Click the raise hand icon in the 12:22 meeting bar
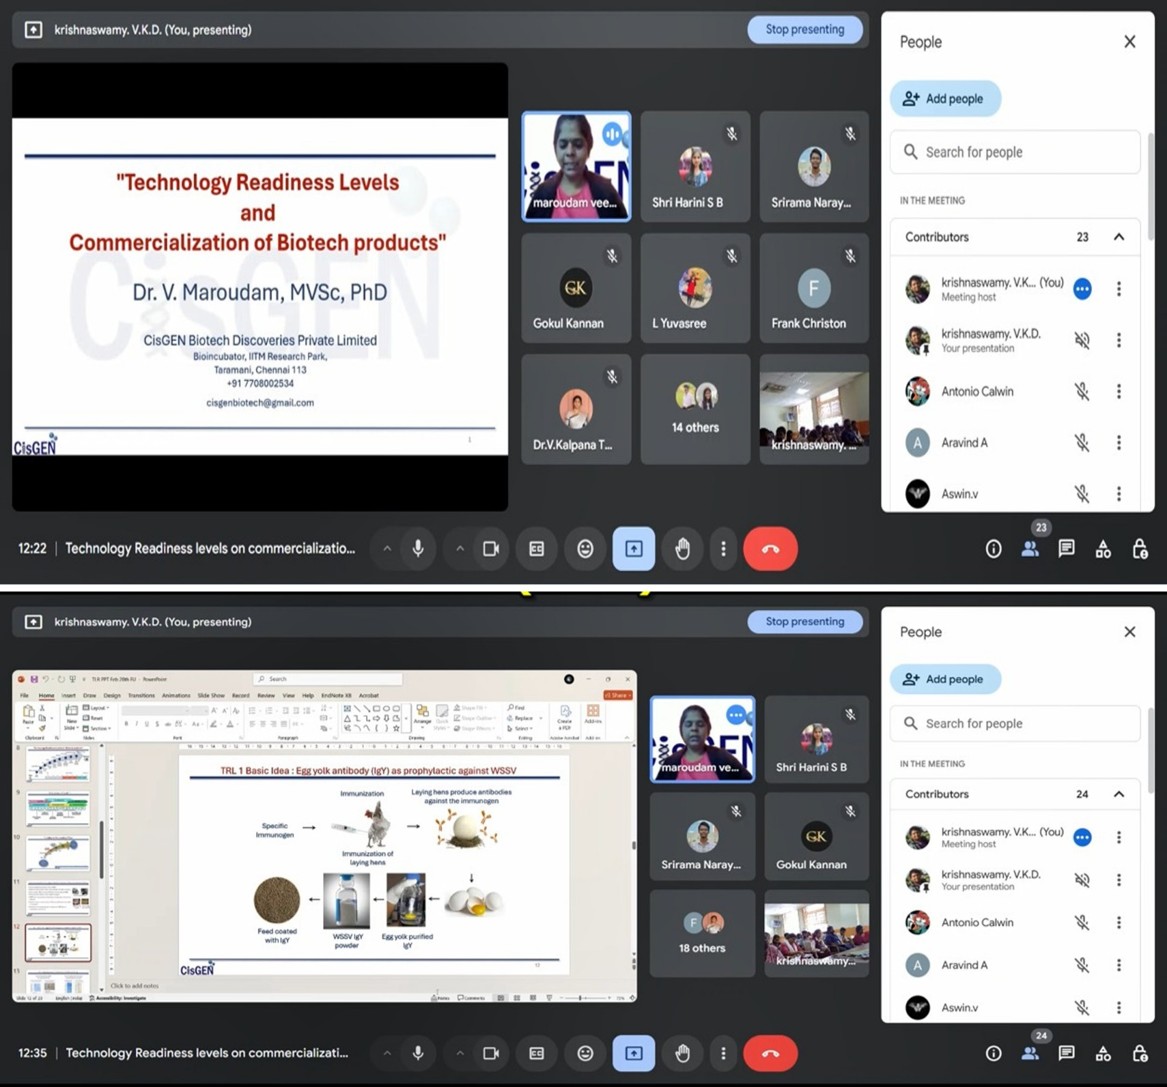 683,549
